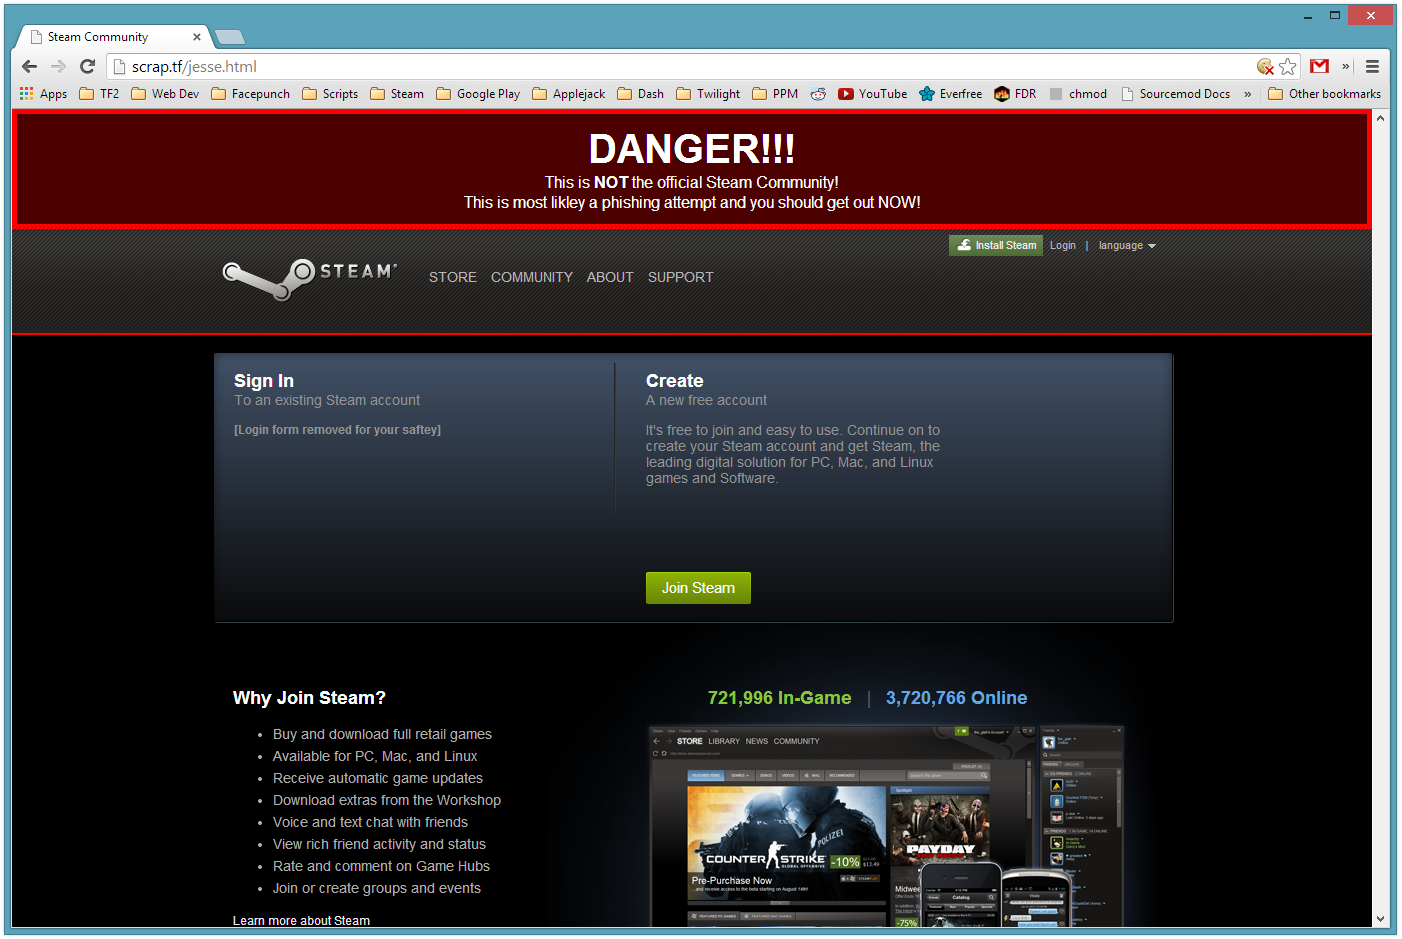Screen dimensions: 1402x939
Task: Open the COMMUNITY menu item
Action: (x=532, y=277)
